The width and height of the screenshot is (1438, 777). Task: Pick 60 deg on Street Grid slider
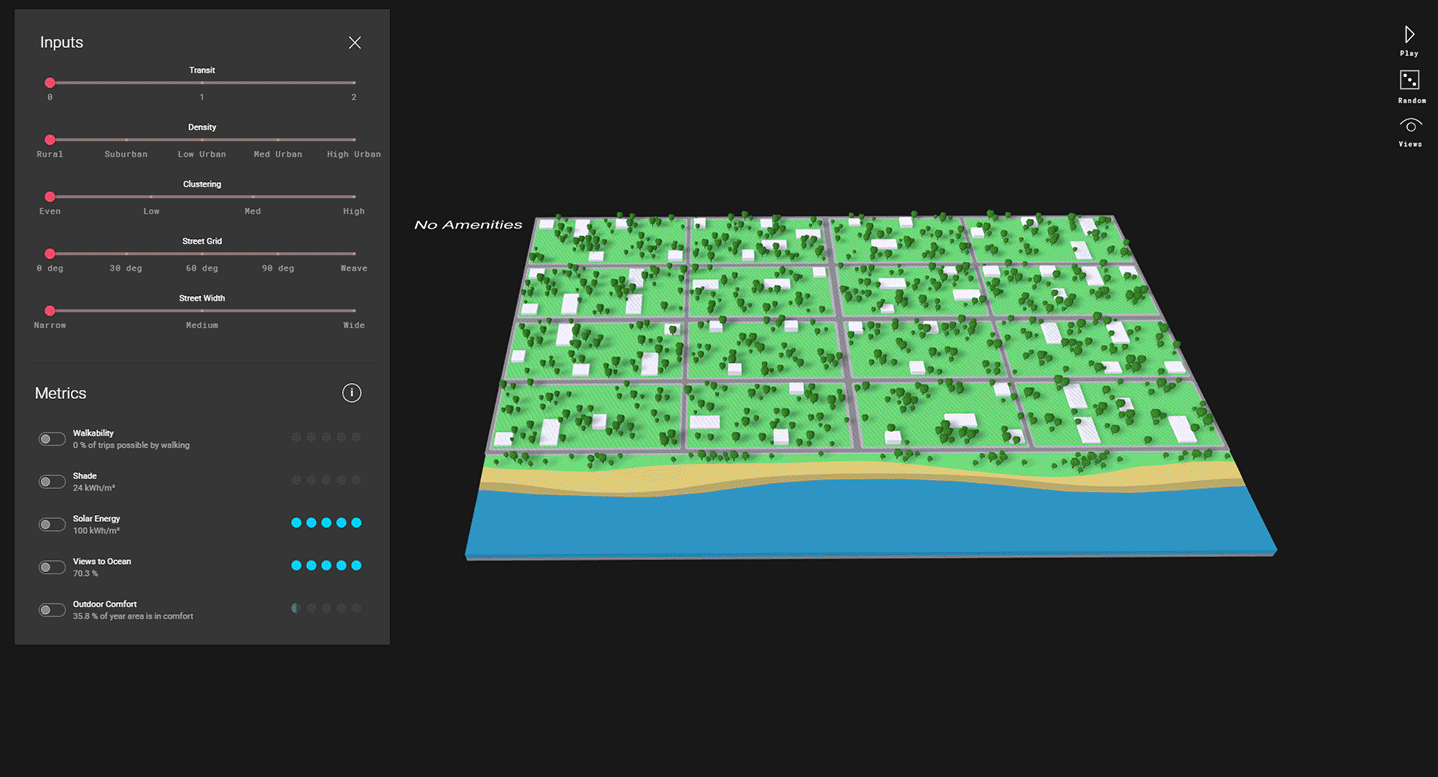point(202,254)
